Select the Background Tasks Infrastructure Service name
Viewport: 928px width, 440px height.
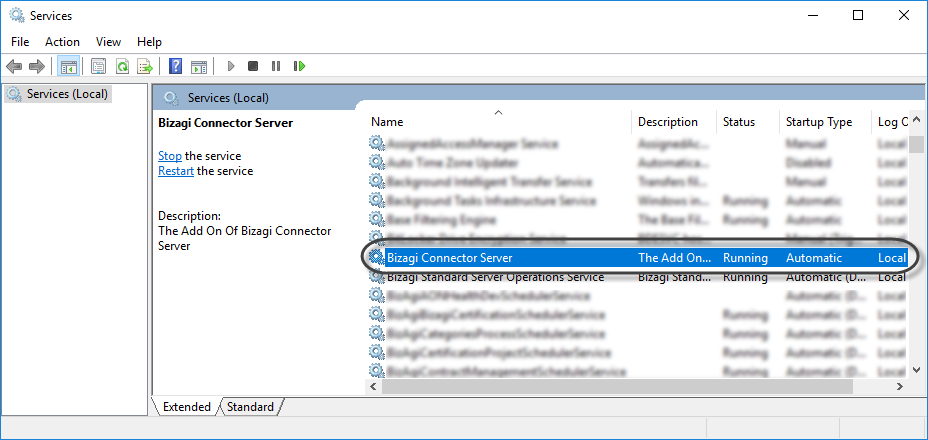coord(491,200)
